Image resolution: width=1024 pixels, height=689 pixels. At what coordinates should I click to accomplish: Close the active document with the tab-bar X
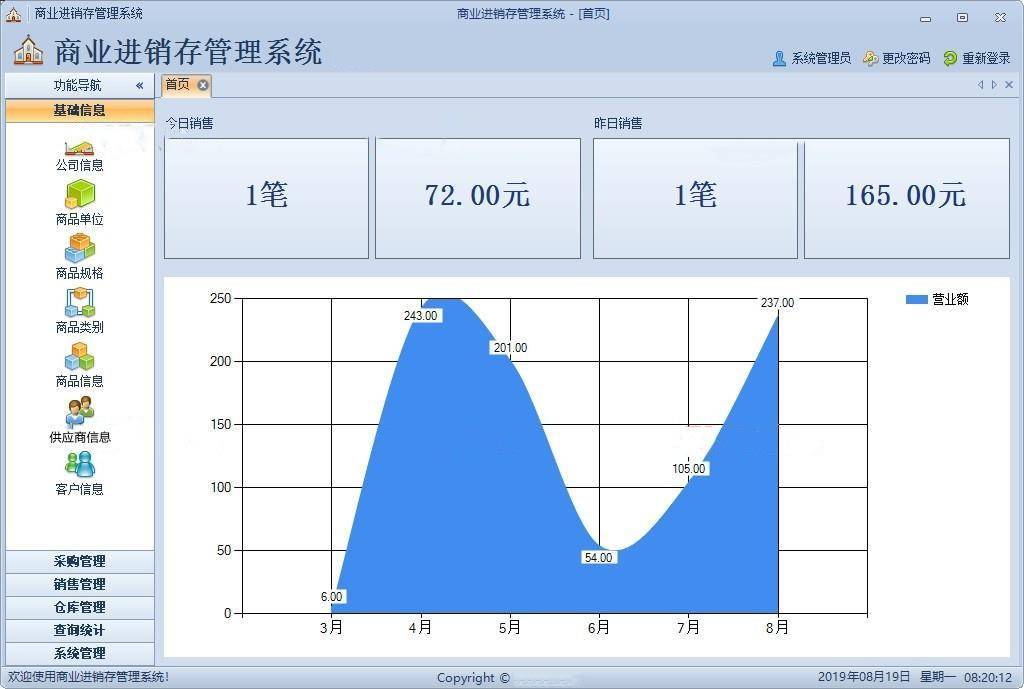(1009, 85)
